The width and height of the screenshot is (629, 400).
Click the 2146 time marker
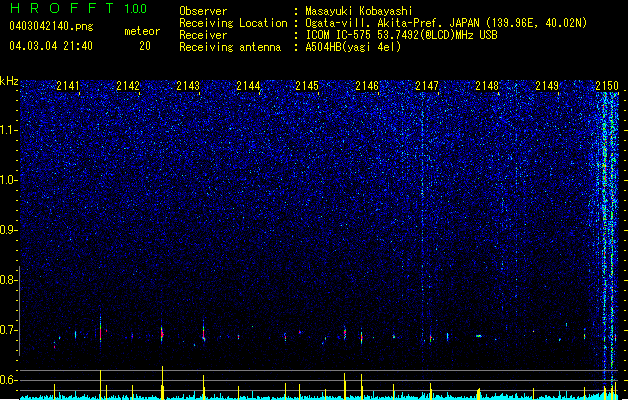(367, 85)
